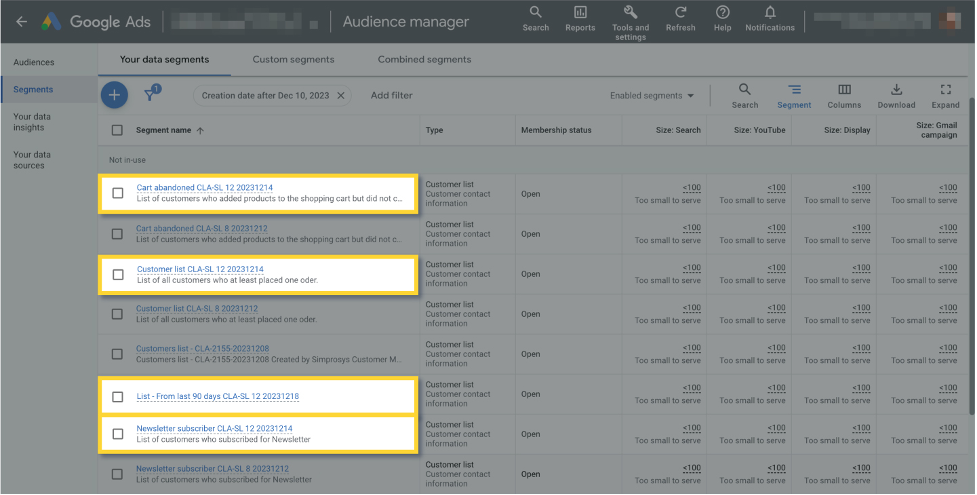Switch to Your data segments tab
The image size is (977, 495).
164,60
